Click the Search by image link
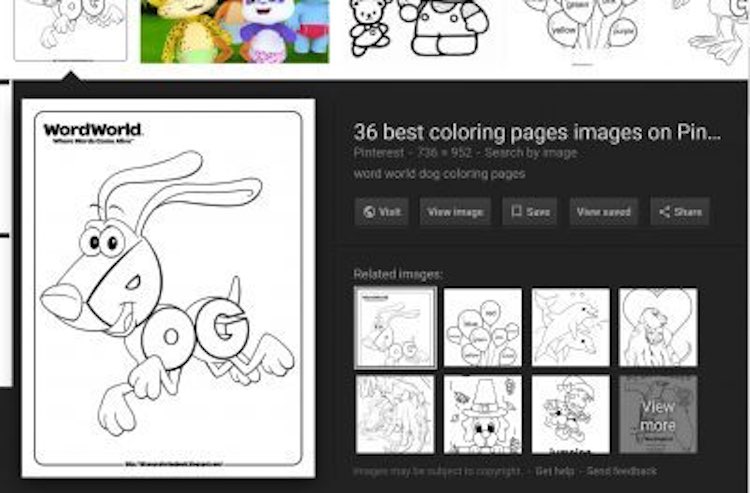The image size is (750, 493). pos(530,153)
